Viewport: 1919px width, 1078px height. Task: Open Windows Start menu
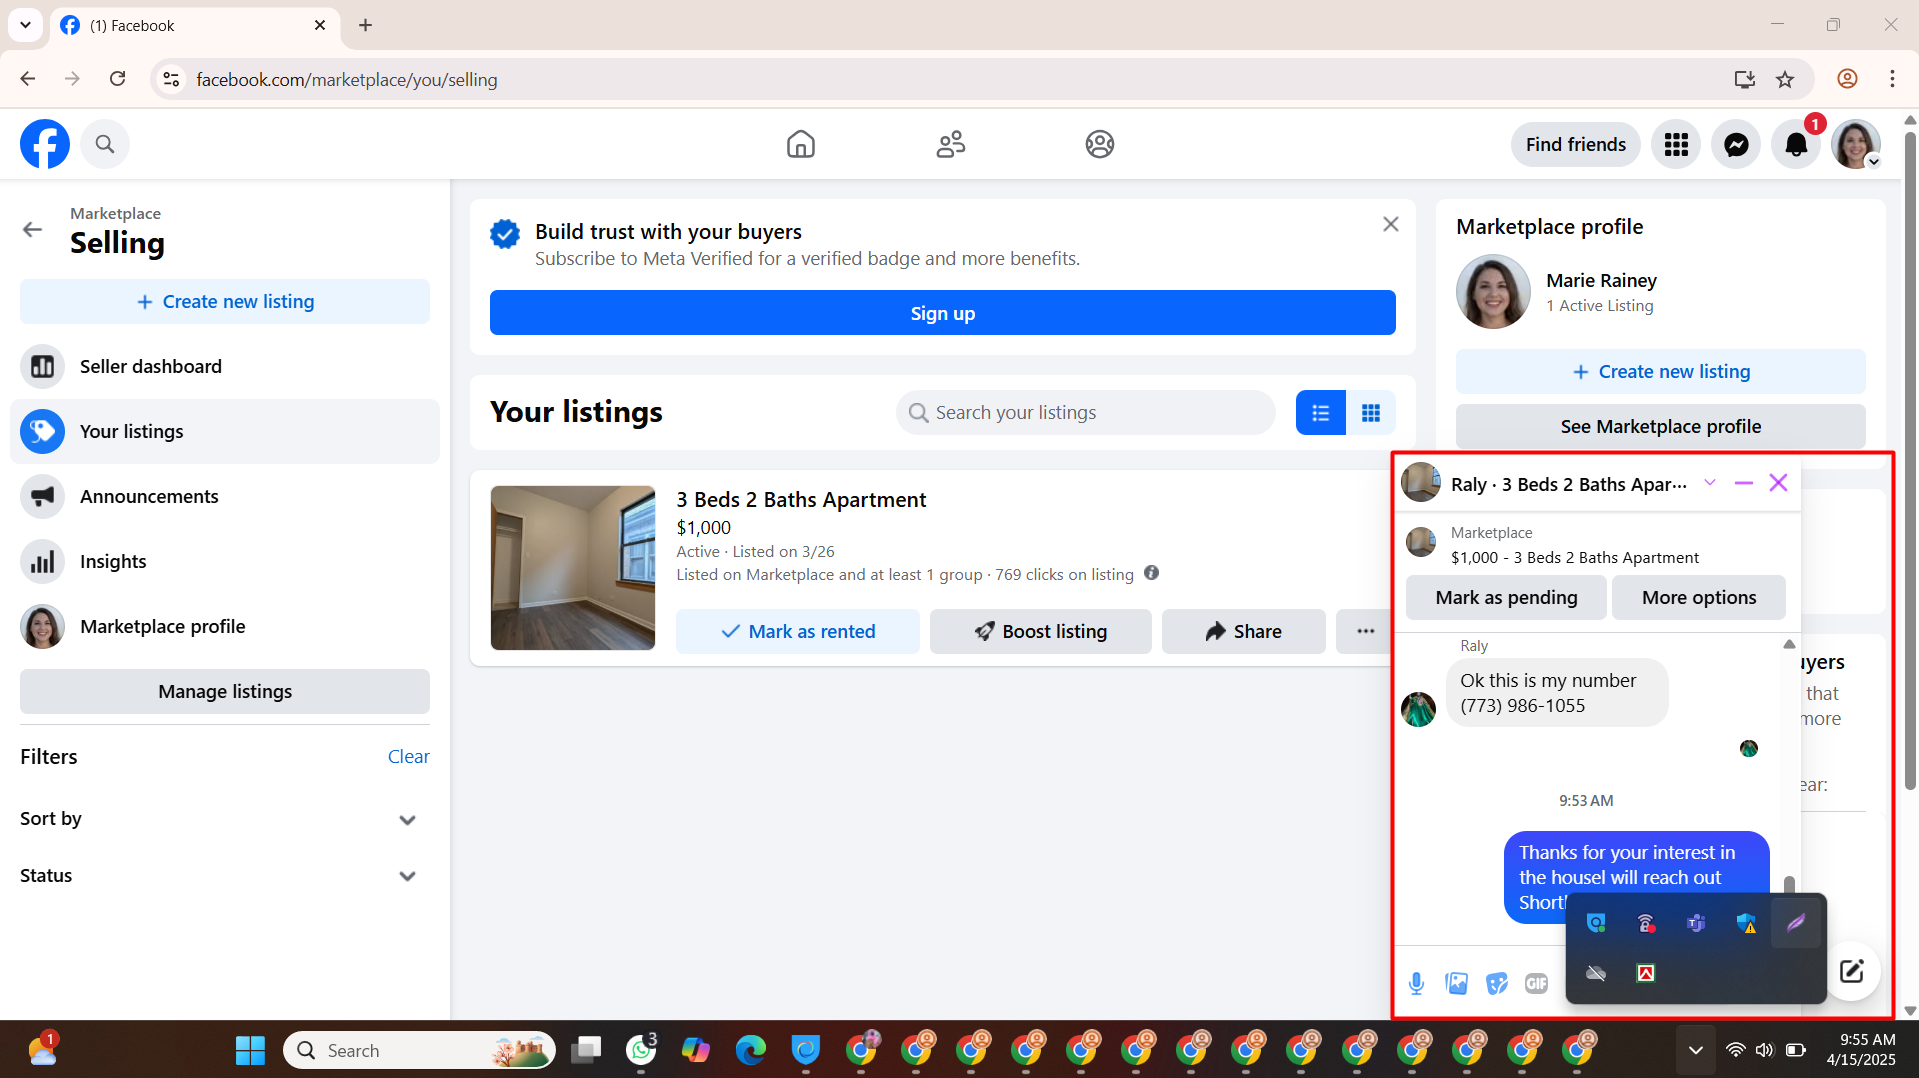point(250,1050)
